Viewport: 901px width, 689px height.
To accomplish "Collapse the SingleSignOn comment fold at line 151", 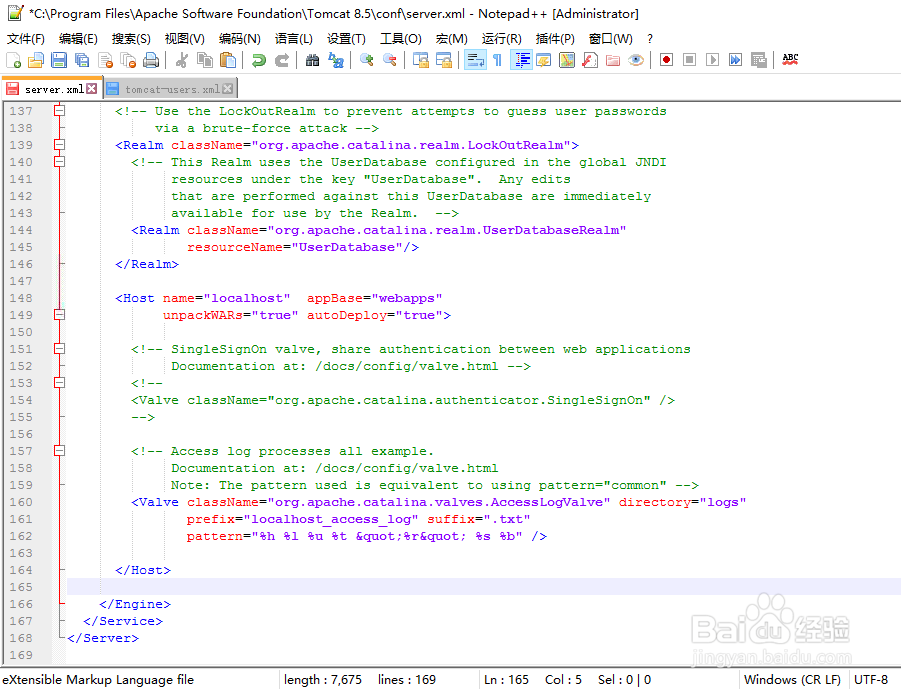I will pyautogui.click(x=59, y=349).
